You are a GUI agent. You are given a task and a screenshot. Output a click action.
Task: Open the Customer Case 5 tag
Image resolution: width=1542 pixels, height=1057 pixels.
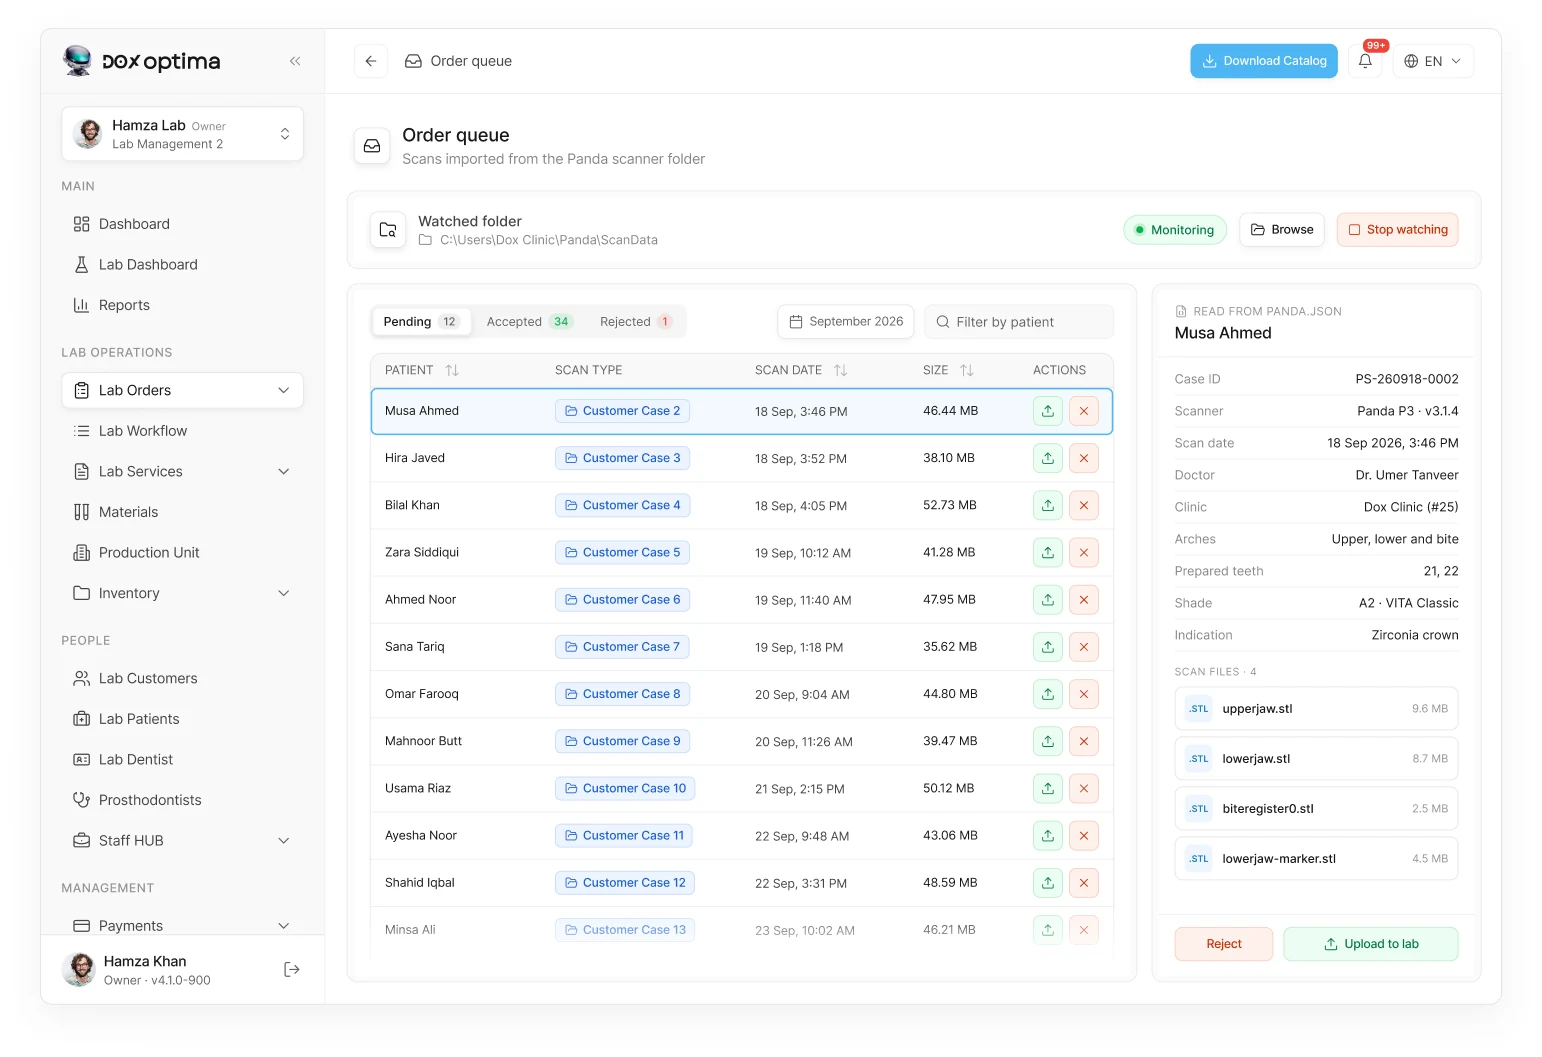pyautogui.click(x=623, y=552)
